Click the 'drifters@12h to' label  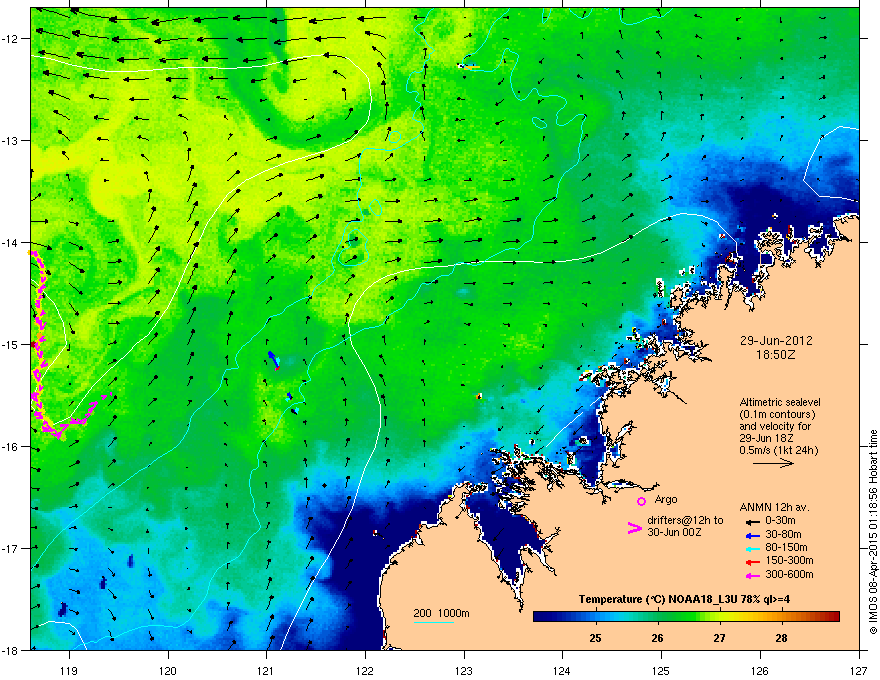click(x=685, y=520)
